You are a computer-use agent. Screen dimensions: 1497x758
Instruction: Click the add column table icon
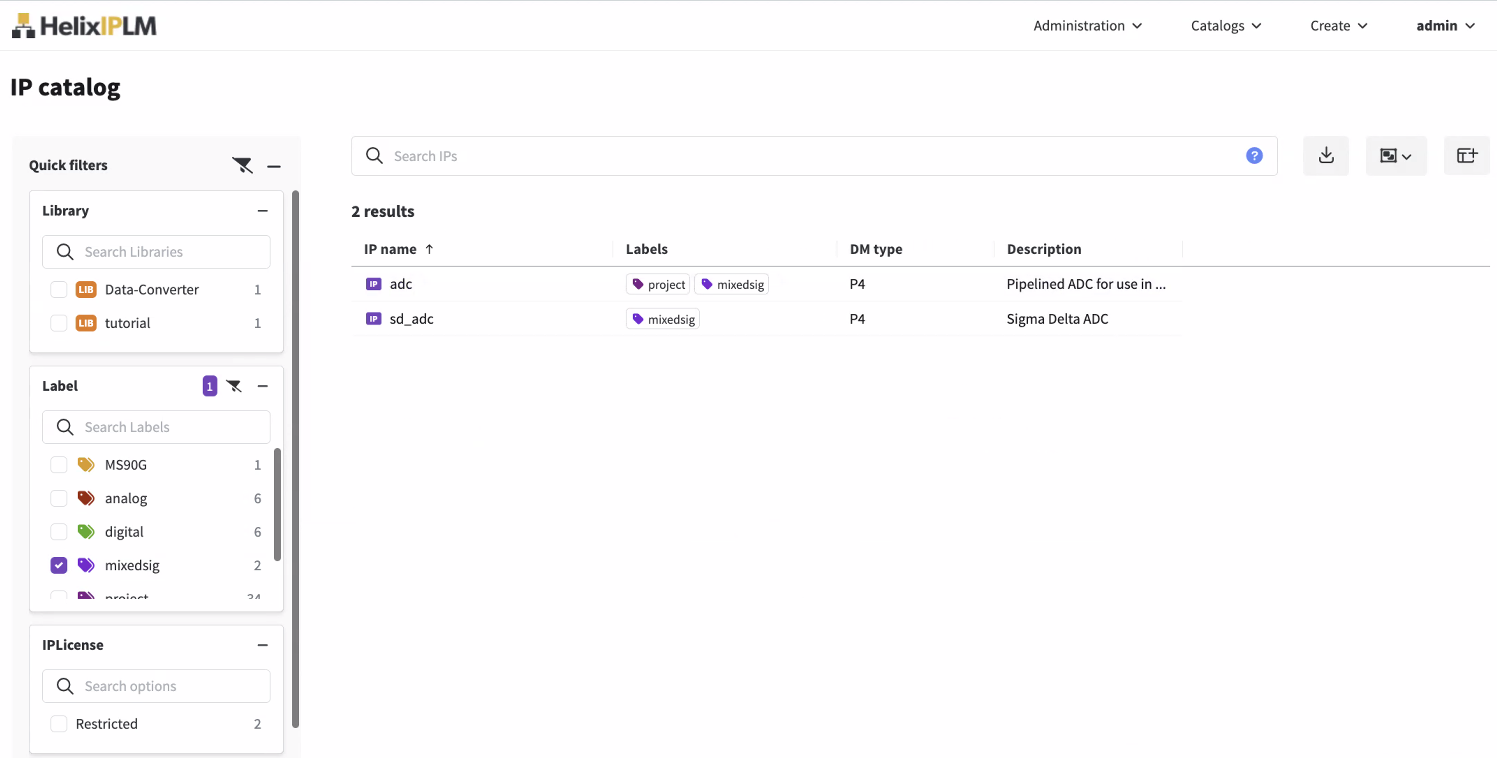[1466, 156]
